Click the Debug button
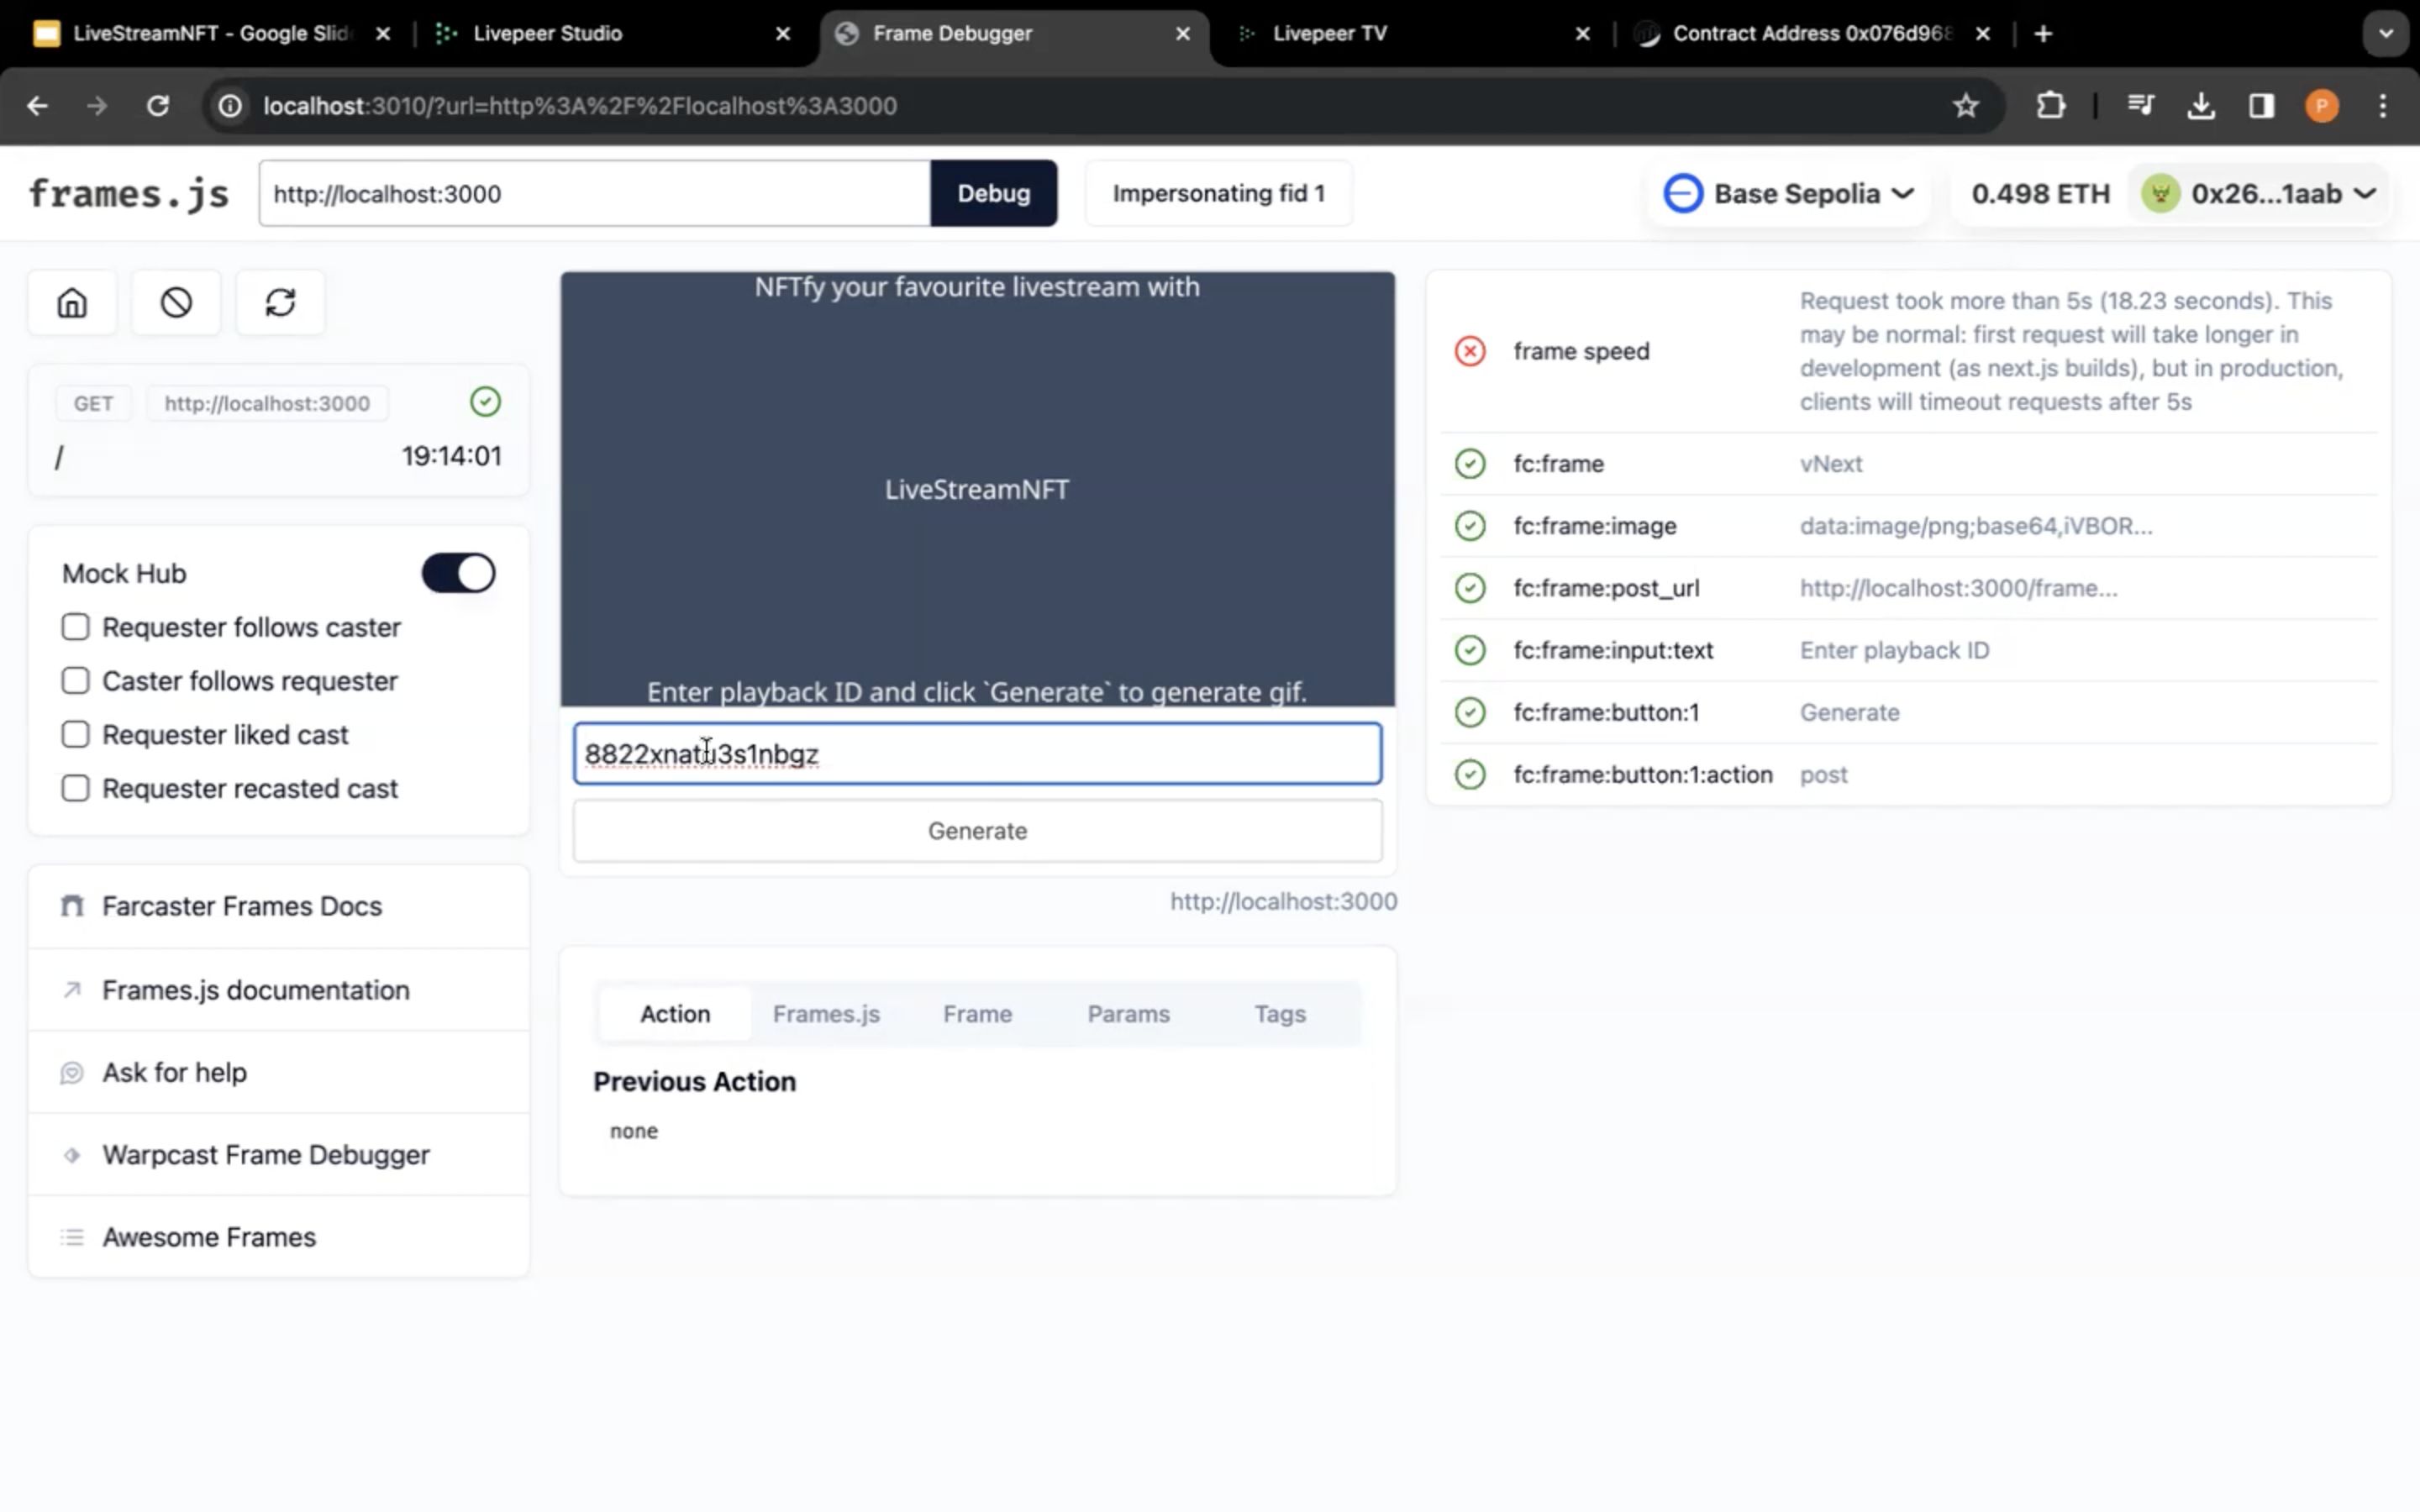Screen dimensions: 2420x1512 click(992, 192)
